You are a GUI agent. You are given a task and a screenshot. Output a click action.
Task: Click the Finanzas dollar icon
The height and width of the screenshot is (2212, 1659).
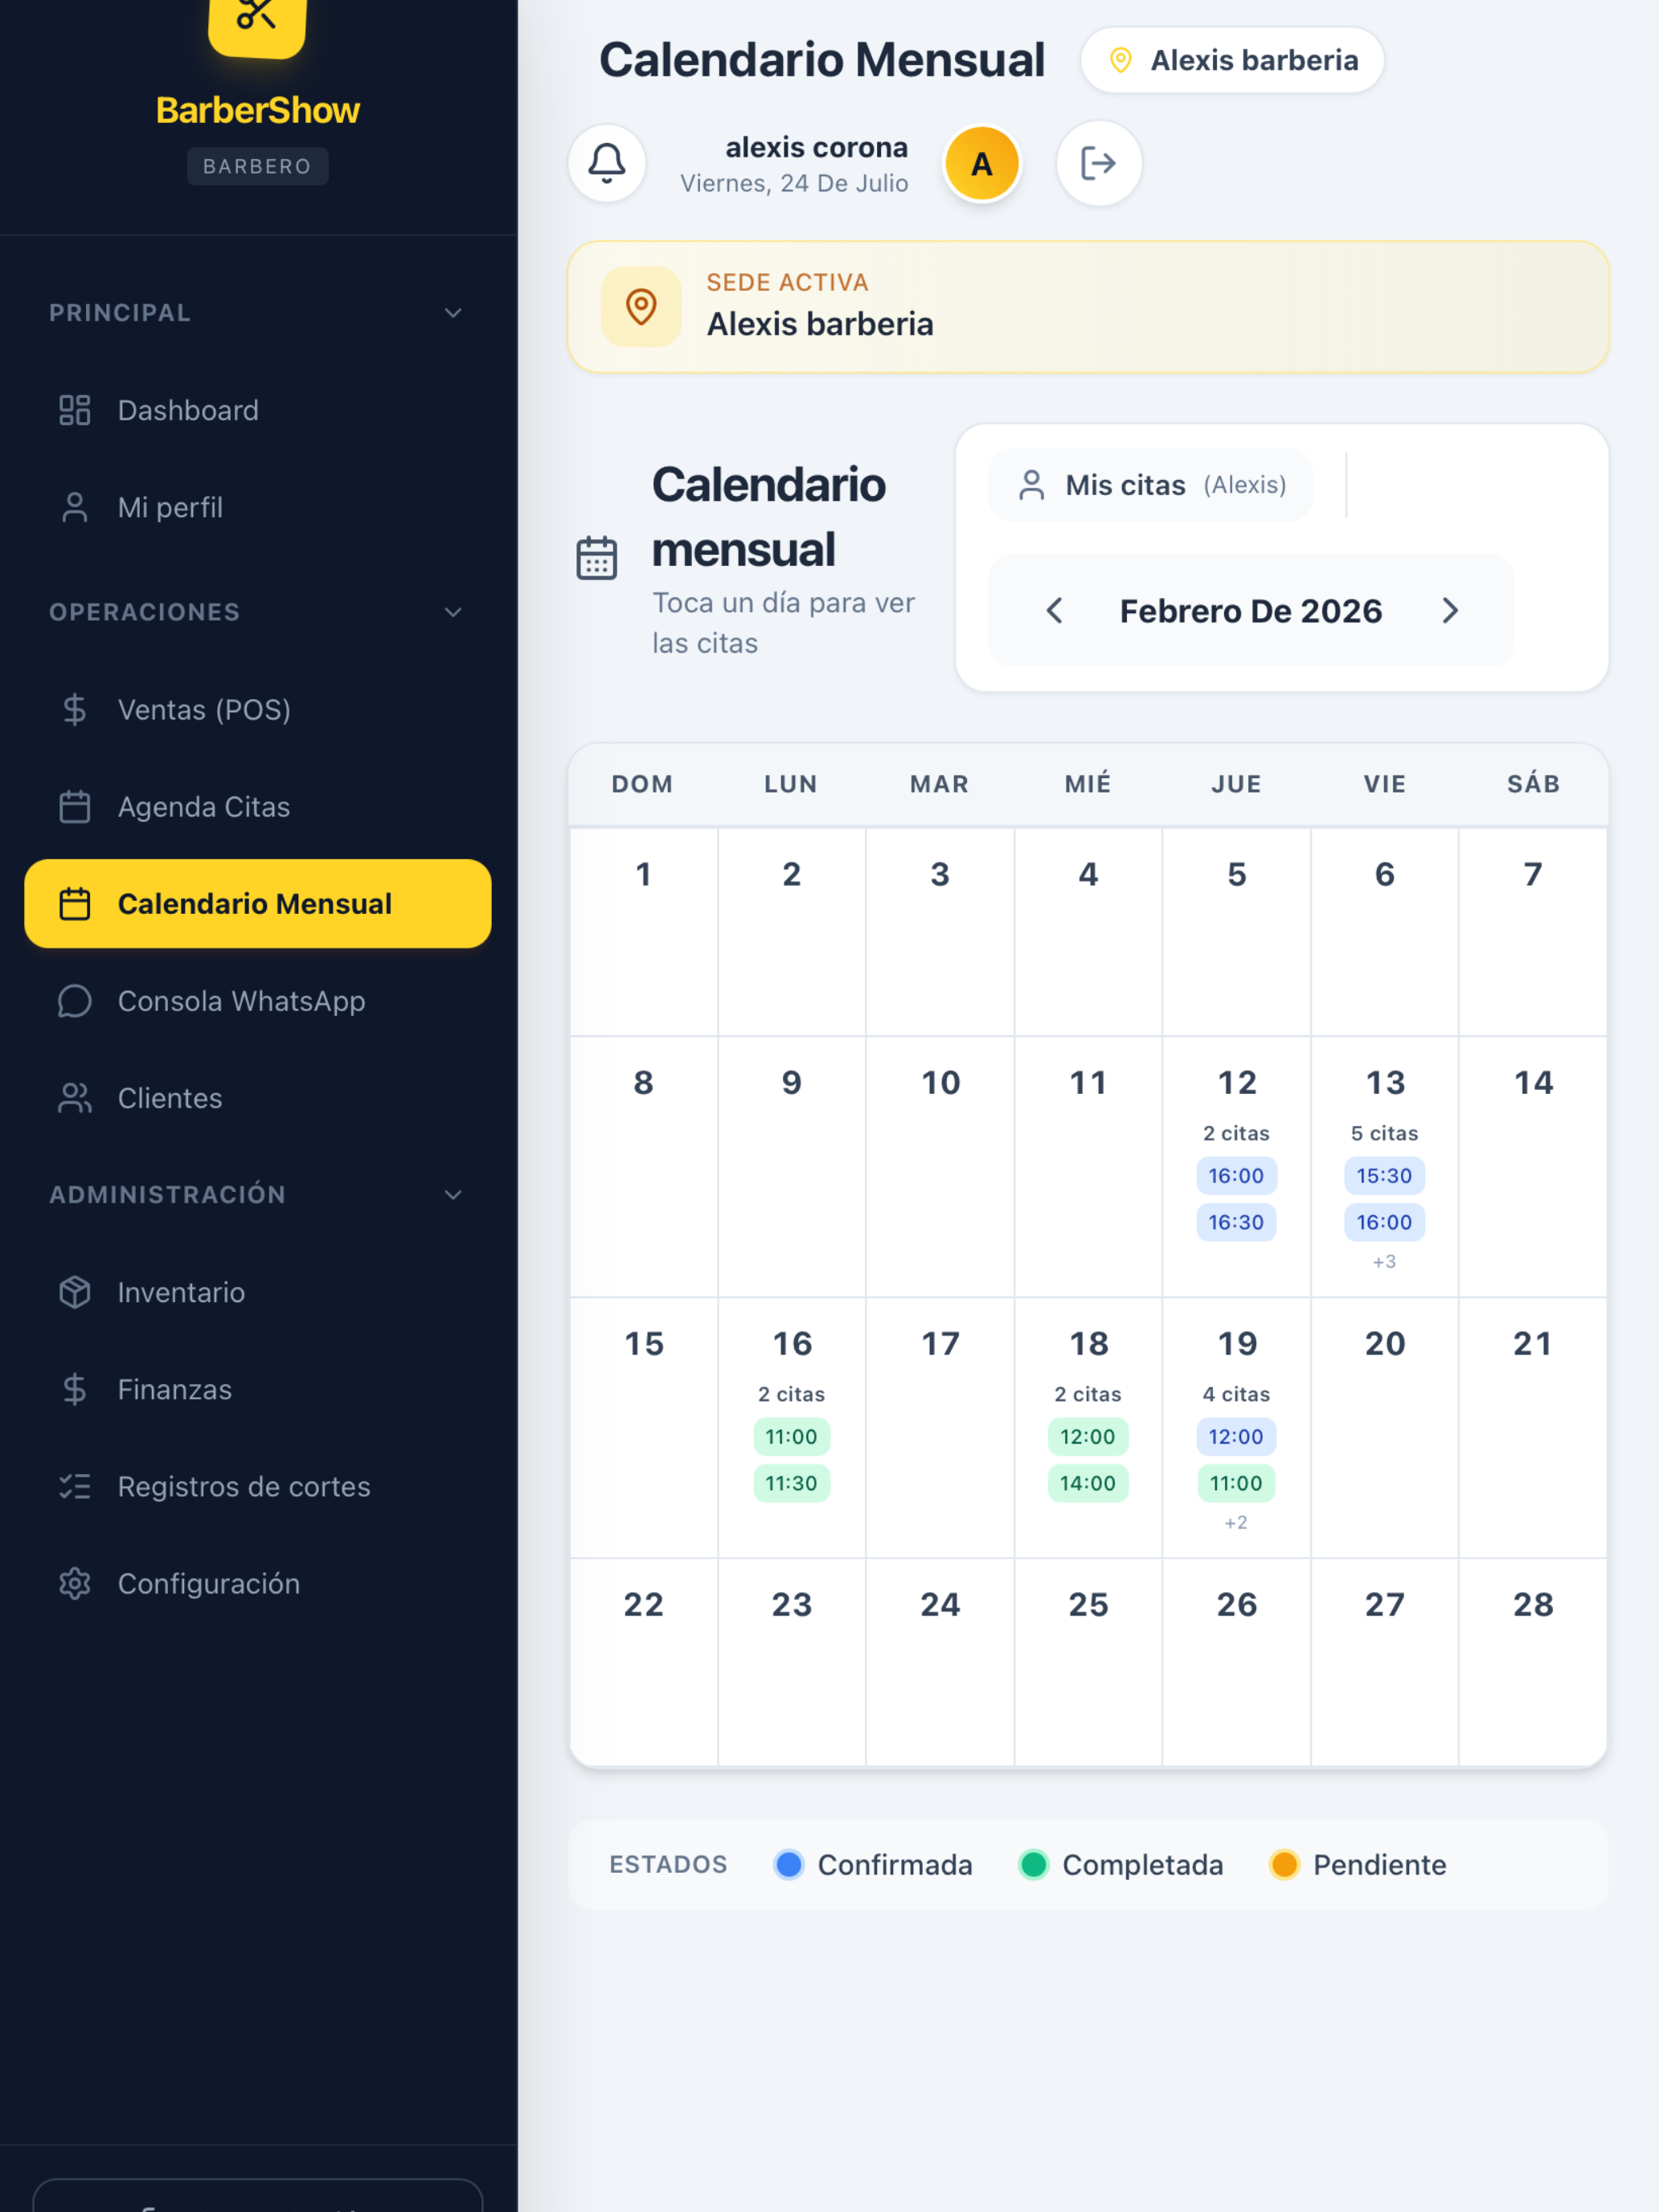(x=75, y=1388)
